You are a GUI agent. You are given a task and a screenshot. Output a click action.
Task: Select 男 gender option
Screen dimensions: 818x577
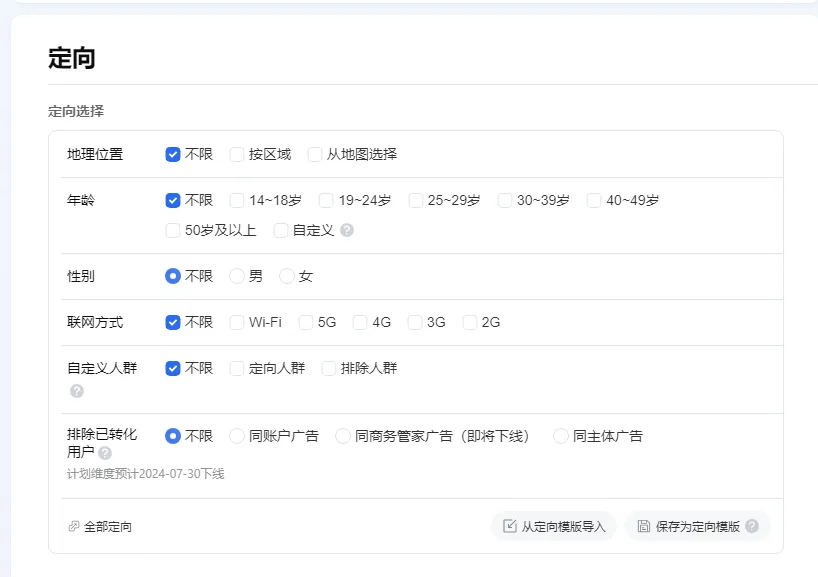point(236,276)
